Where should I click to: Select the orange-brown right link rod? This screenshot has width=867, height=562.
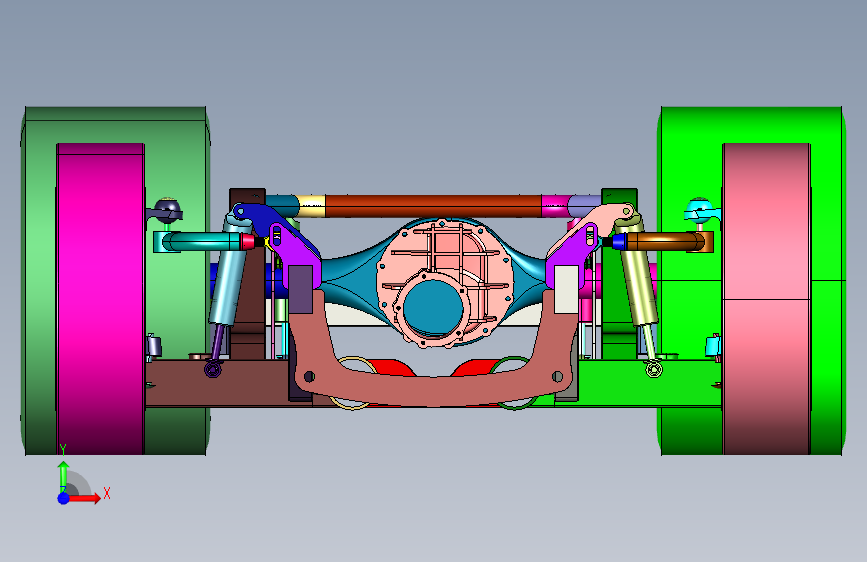[x=665, y=242]
